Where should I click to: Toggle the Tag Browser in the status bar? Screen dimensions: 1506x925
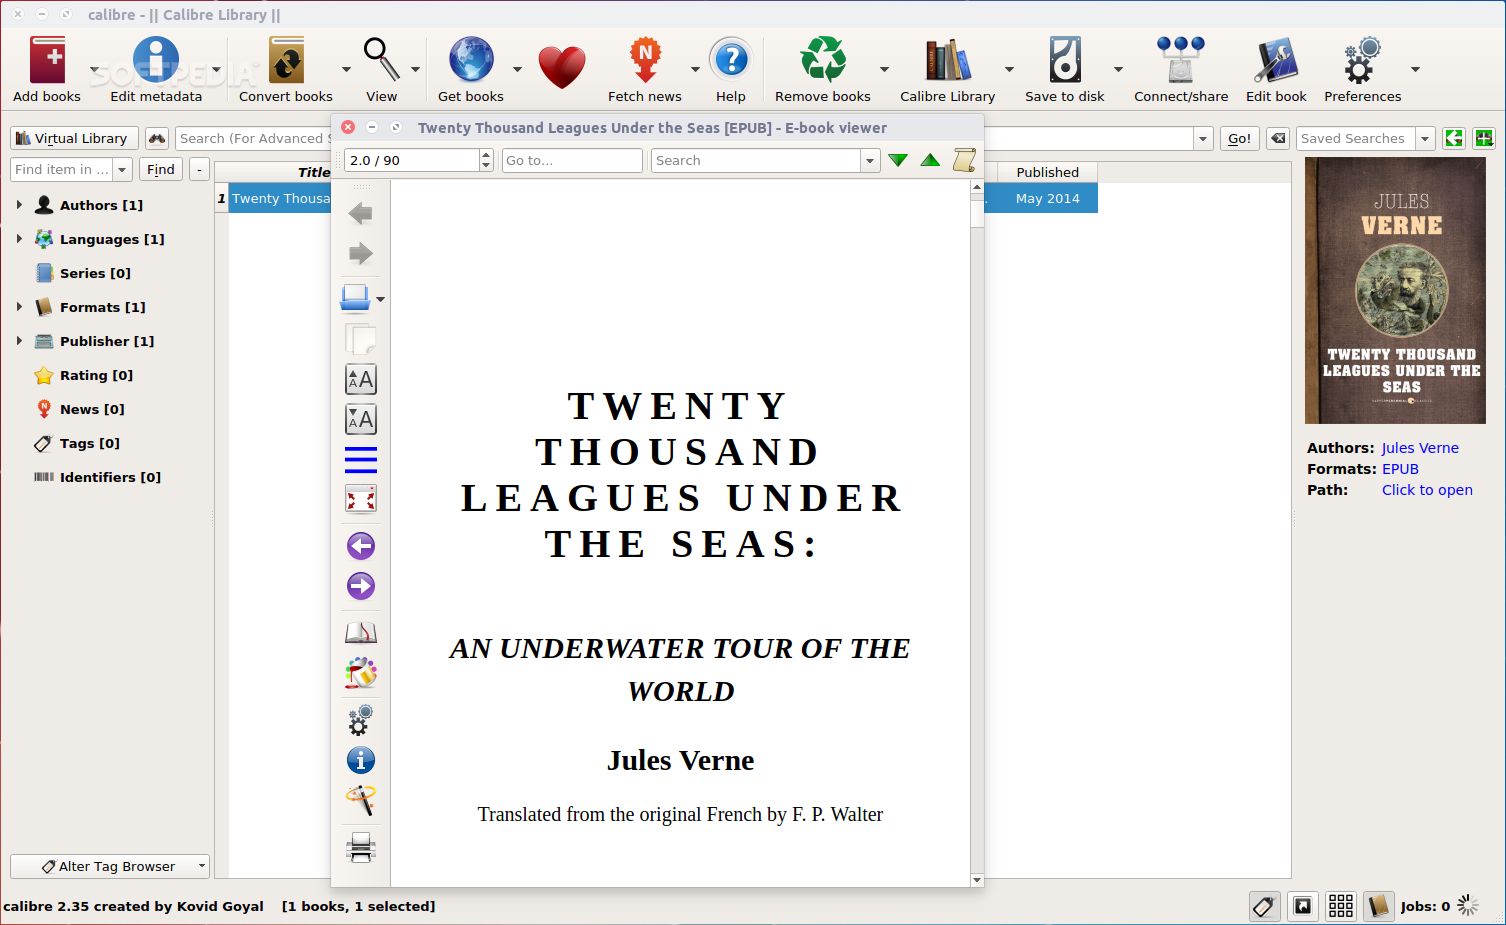[1263, 906]
